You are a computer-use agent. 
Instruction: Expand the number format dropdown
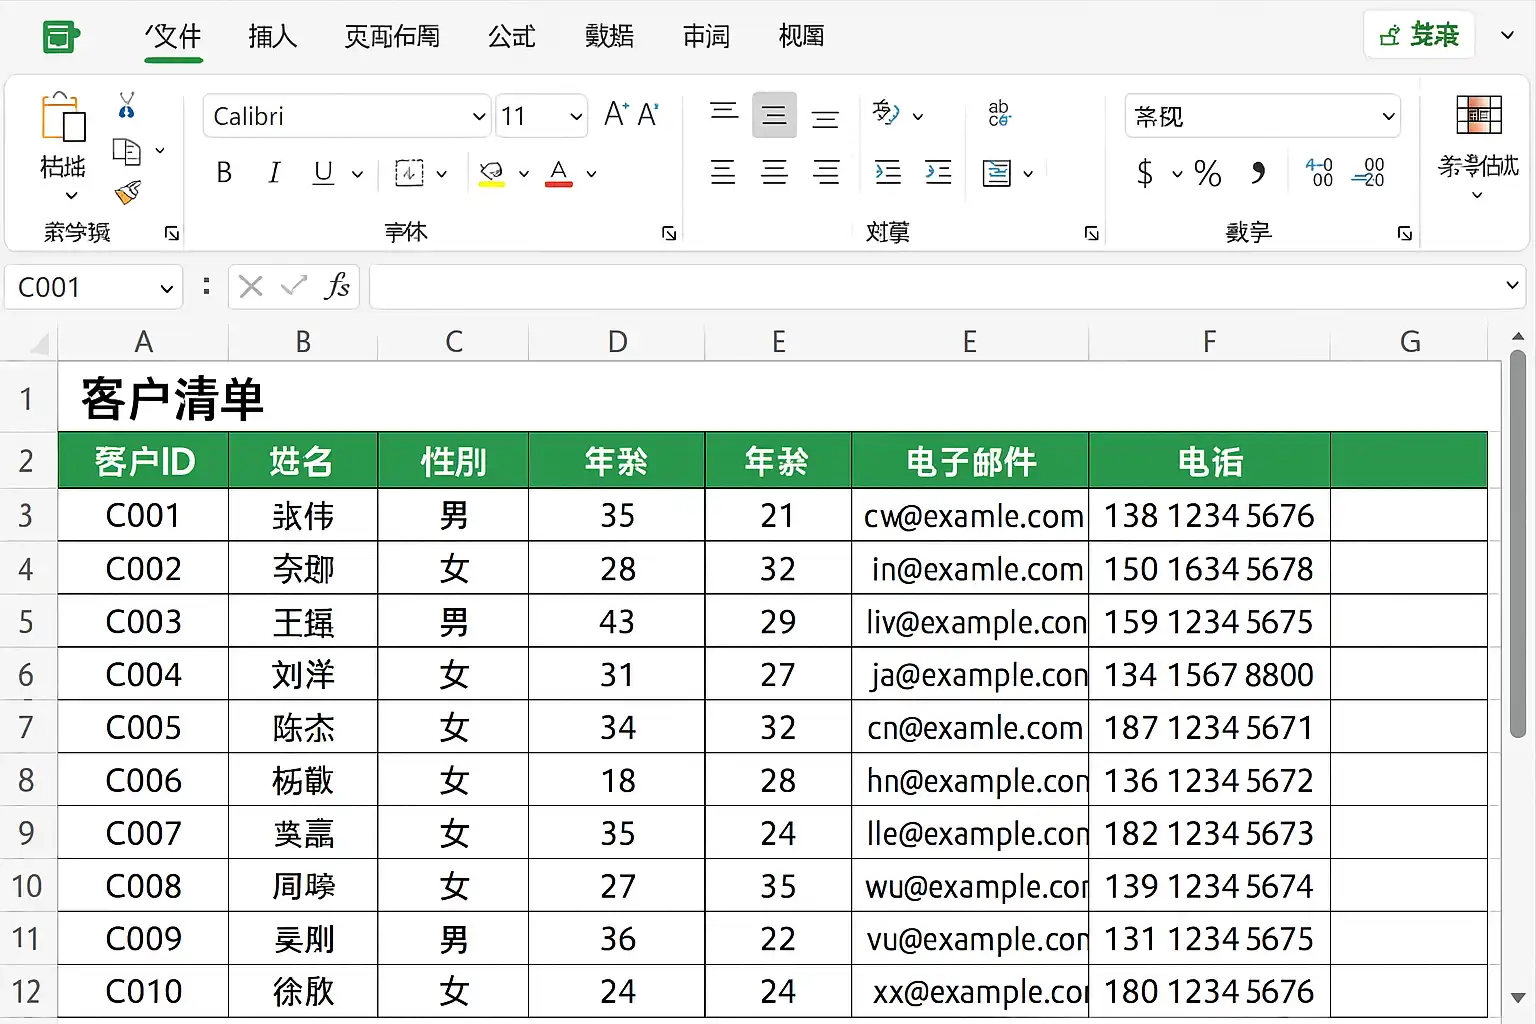pos(1387,117)
